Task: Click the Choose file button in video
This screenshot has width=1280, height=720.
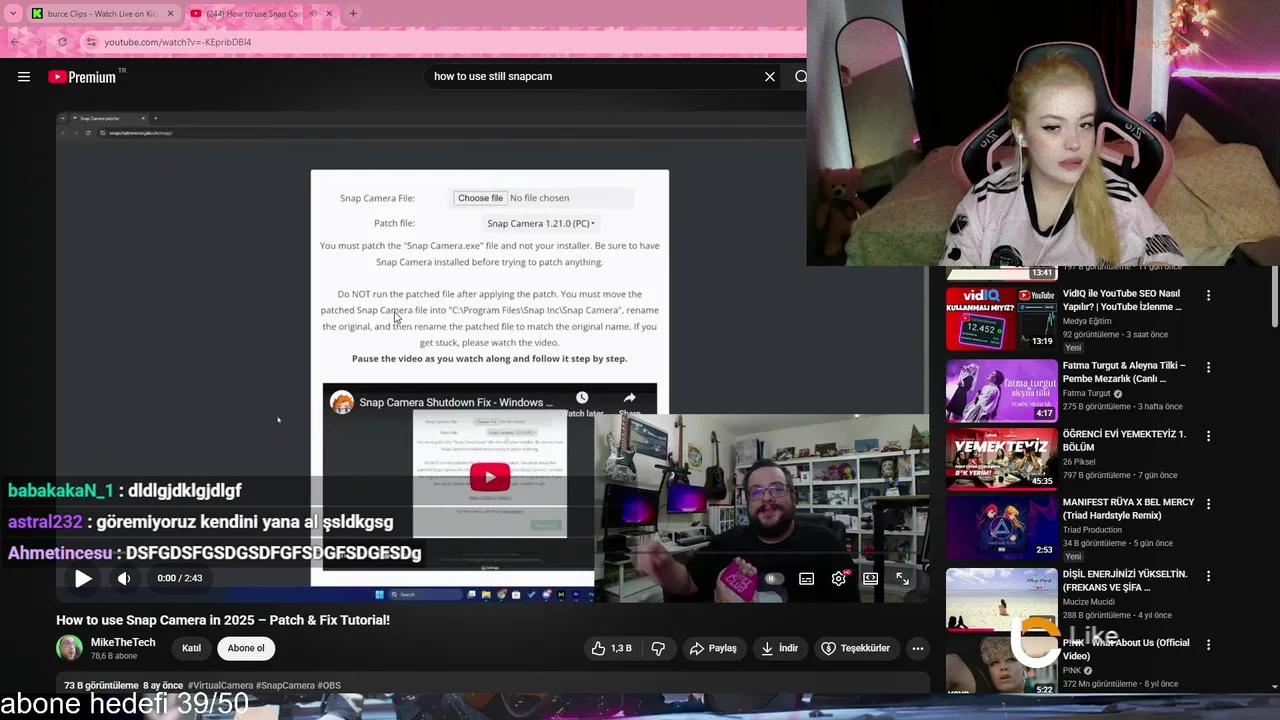Action: point(480,198)
